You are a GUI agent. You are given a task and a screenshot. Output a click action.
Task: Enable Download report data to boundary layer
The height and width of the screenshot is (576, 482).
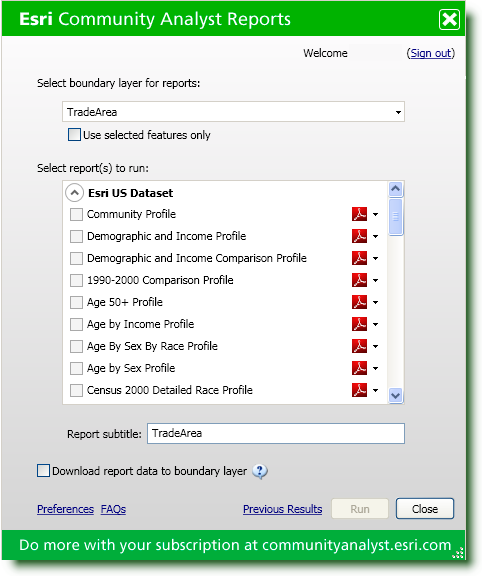point(43,471)
